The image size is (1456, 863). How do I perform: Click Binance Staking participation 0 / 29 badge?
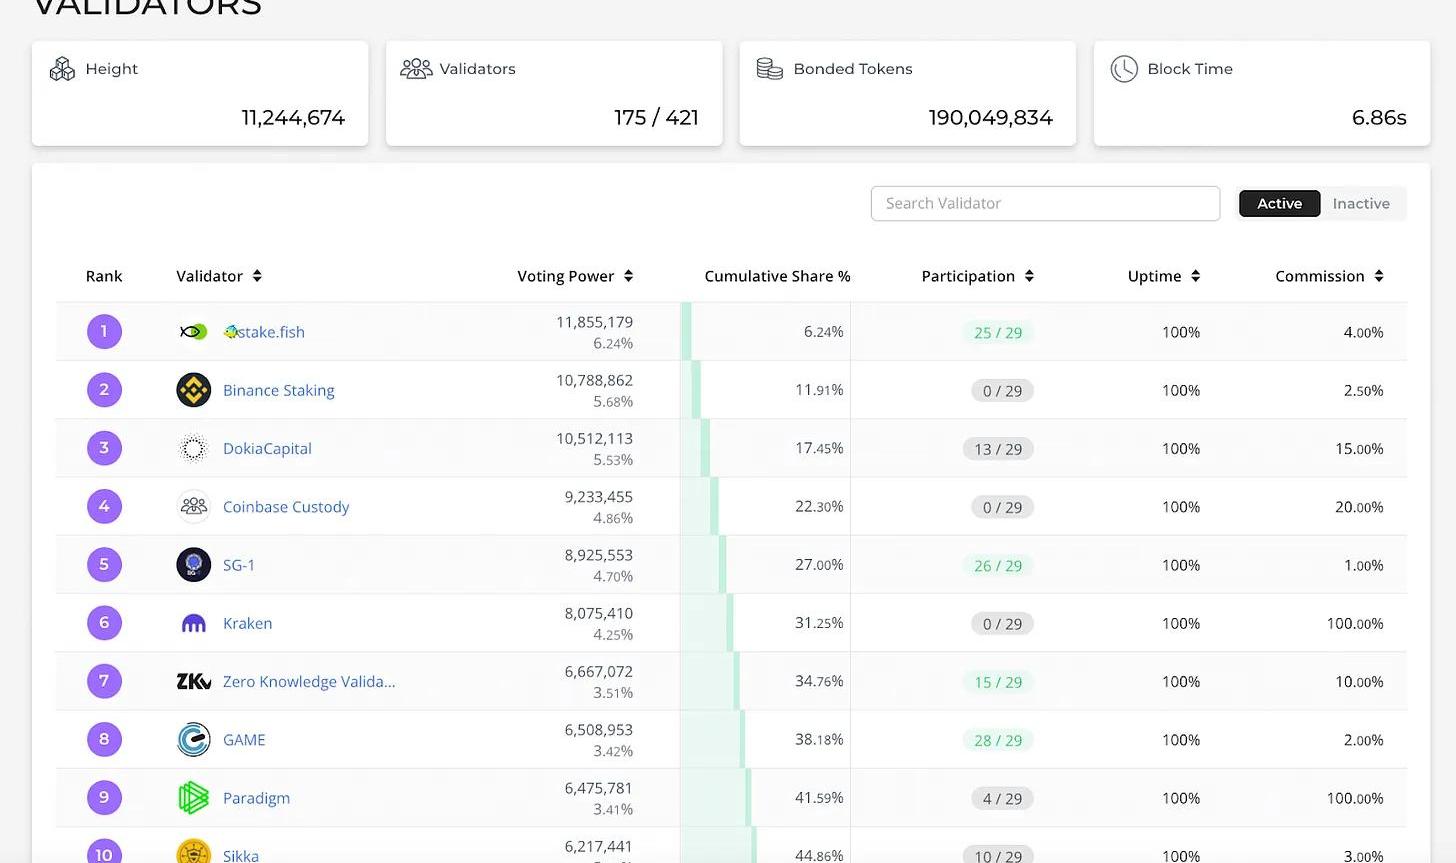click(1002, 391)
